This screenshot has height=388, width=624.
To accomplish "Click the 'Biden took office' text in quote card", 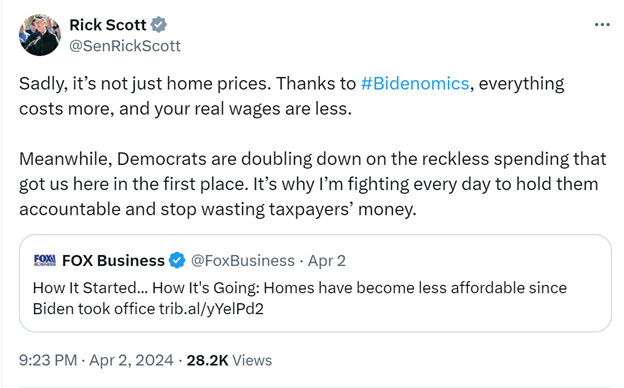I will tap(94, 309).
